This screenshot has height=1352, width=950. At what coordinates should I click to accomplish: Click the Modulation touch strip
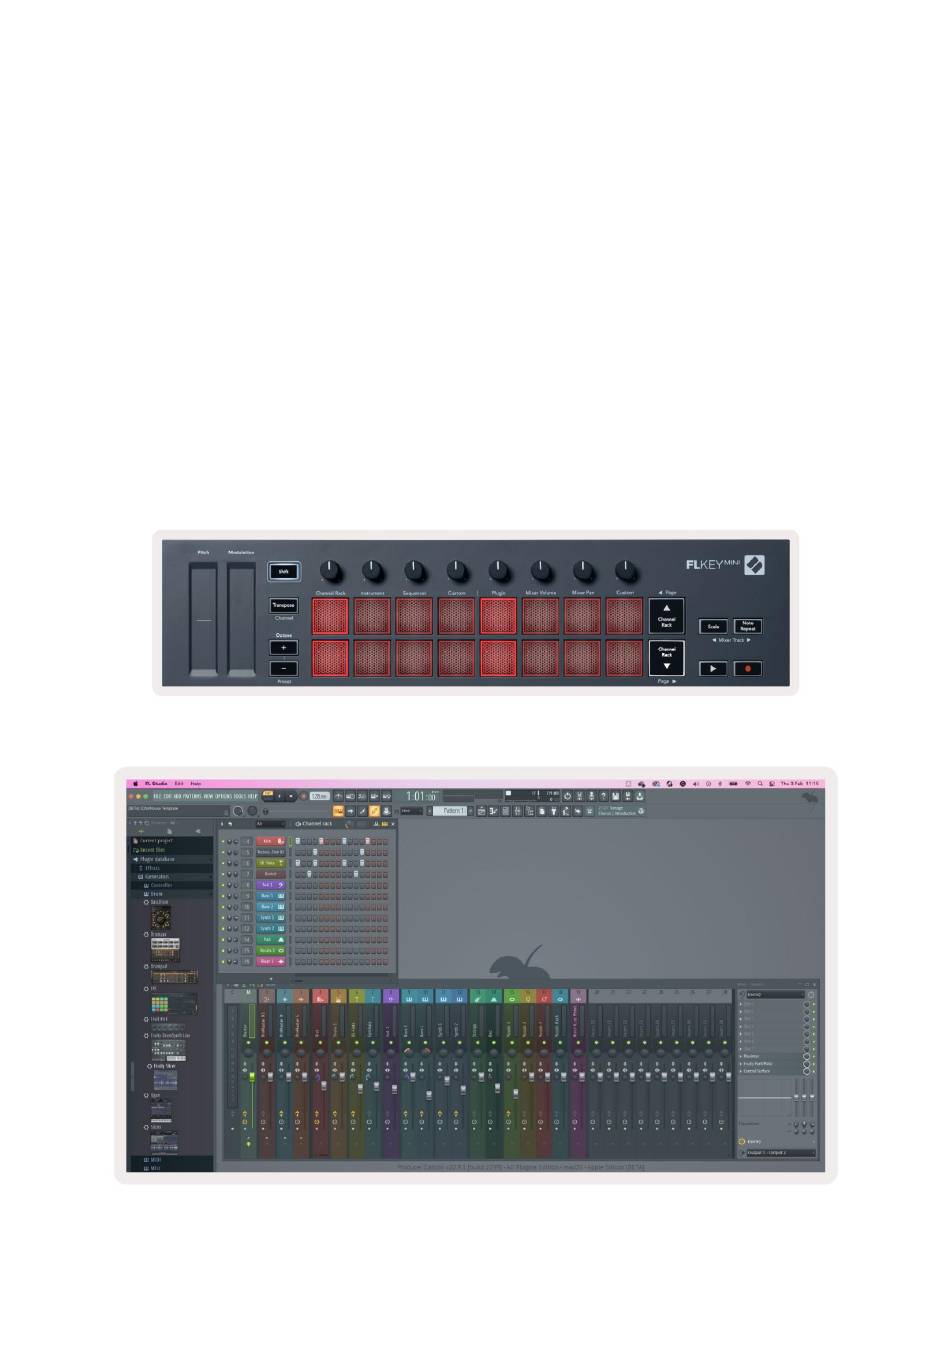[240, 619]
